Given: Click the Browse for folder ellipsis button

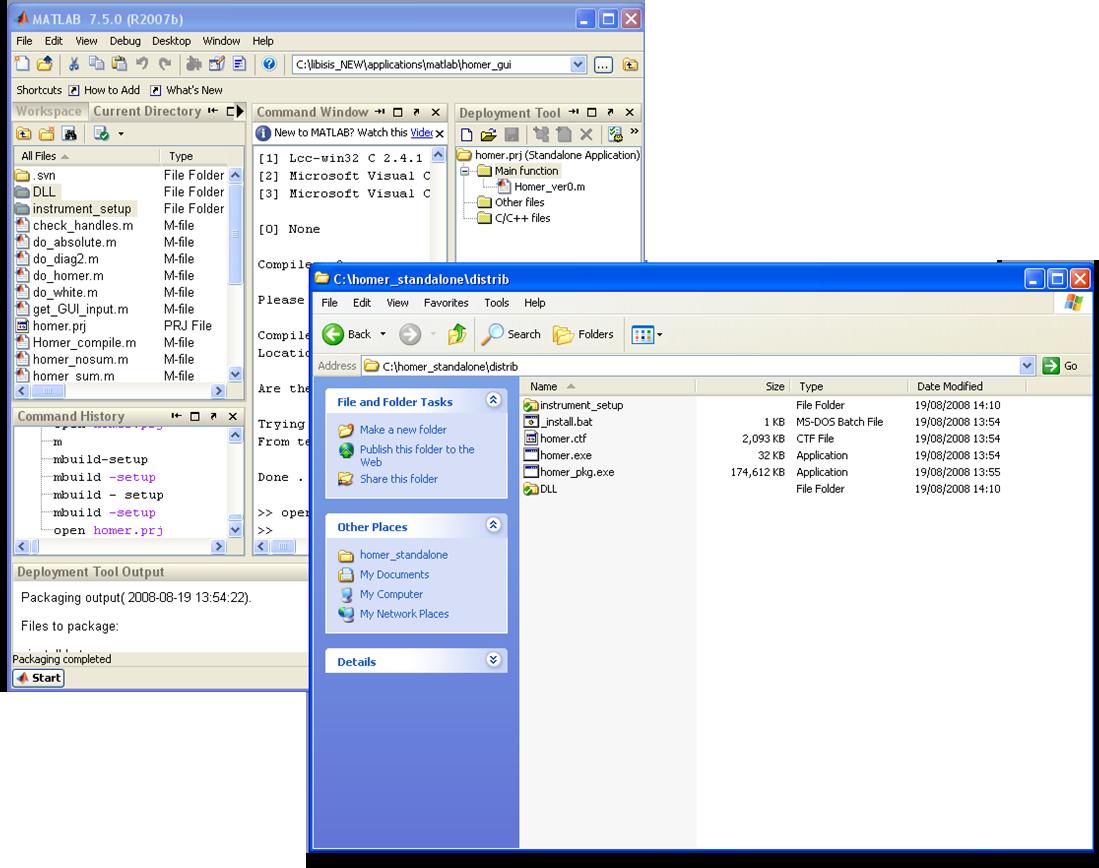Looking at the screenshot, I should tap(603, 64).
